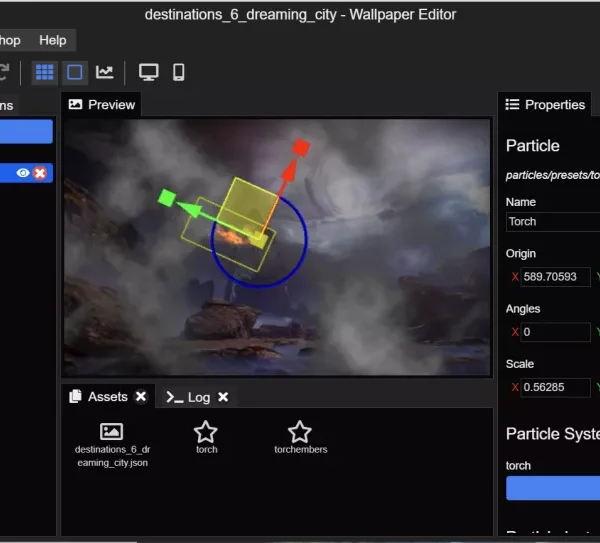
Task: Select the Properties panel tab
Action: coord(545,104)
